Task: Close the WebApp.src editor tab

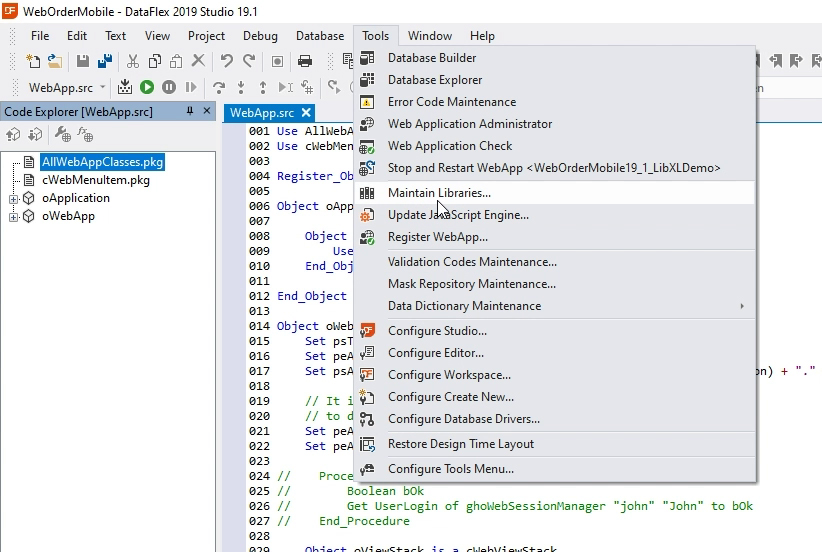Action: click(x=306, y=113)
